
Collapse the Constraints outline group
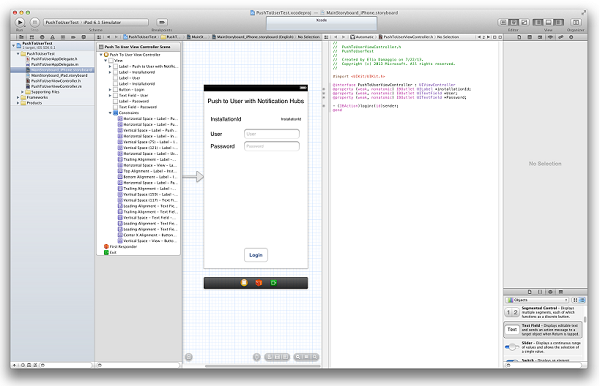point(110,113)
